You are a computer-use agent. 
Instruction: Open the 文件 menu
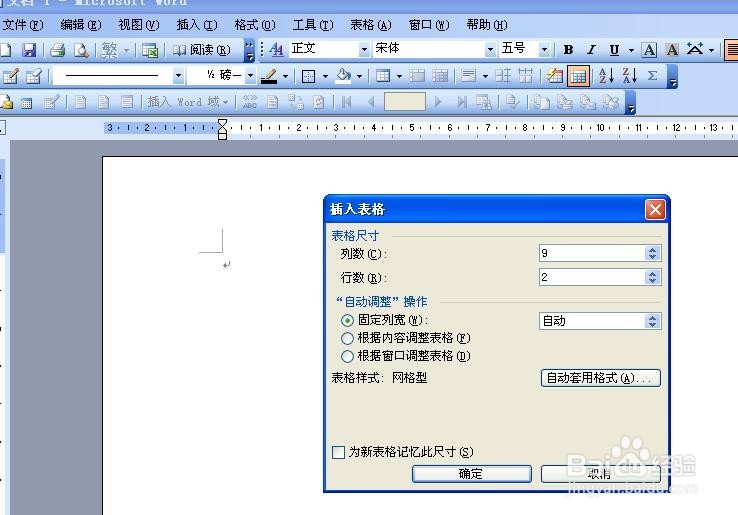point(23,24)
